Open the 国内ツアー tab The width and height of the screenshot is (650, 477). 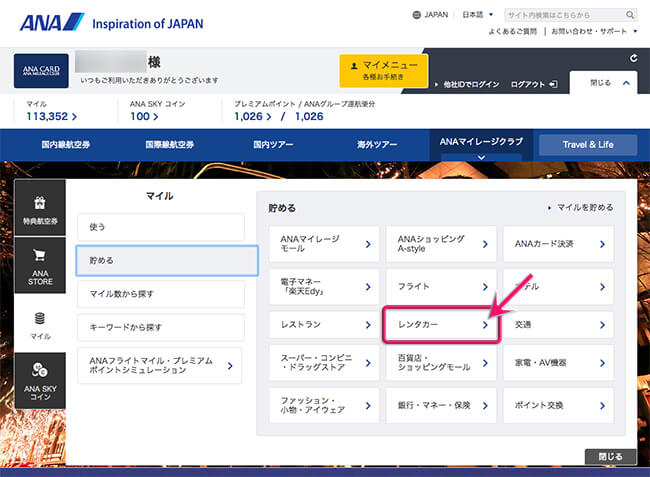coord(273,145)
